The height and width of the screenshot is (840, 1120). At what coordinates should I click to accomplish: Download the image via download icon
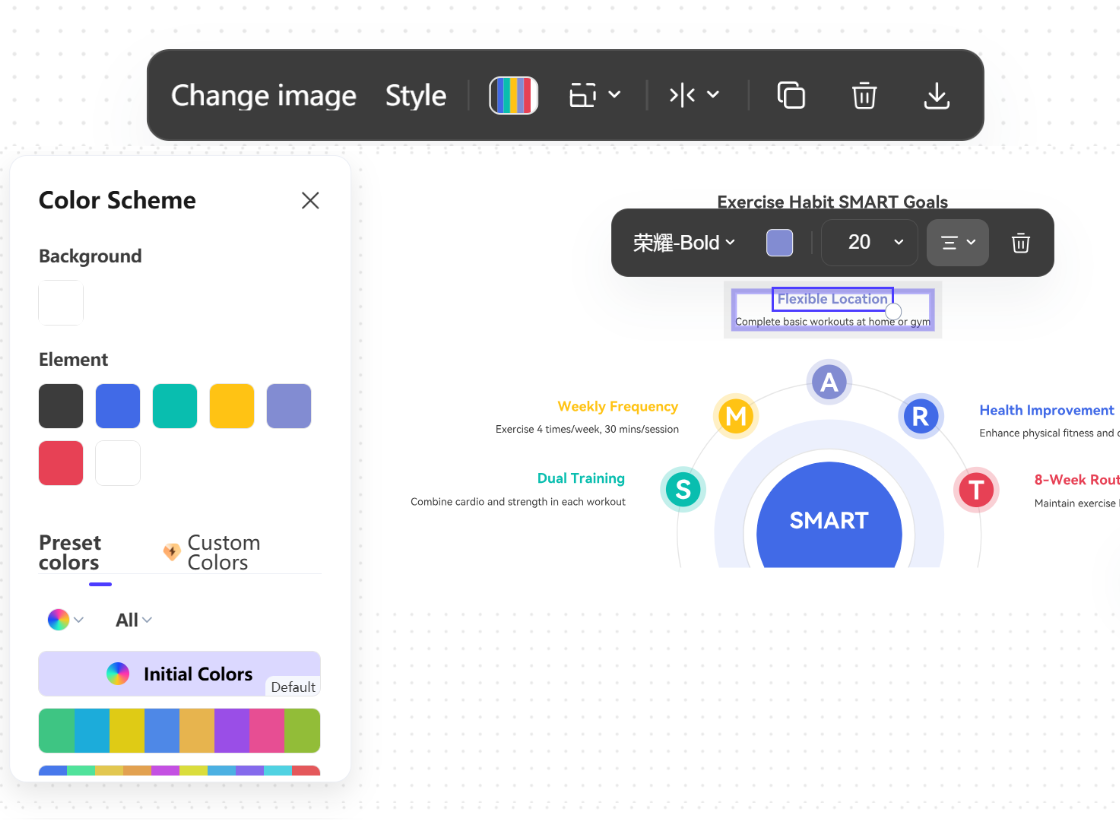937,96
